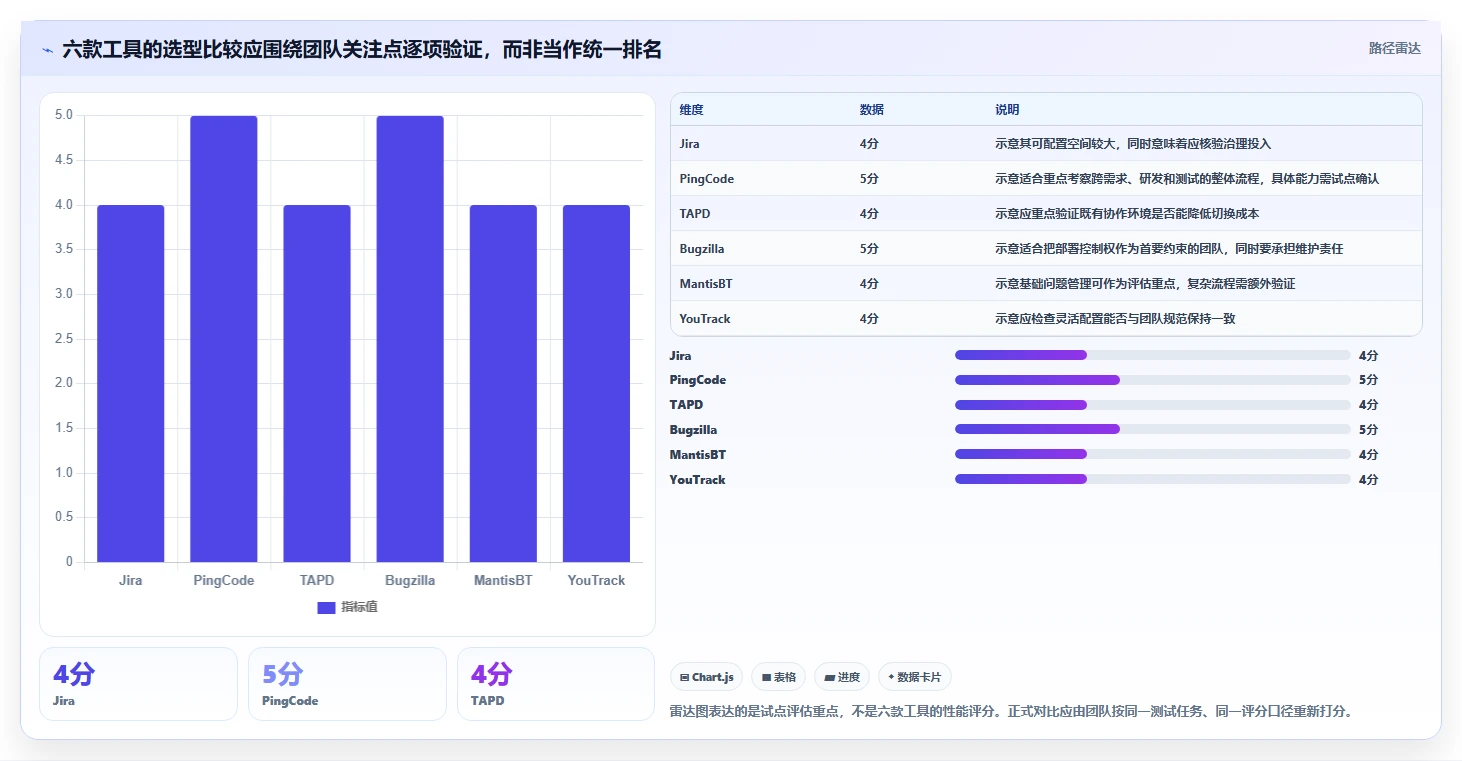This screenshot has width=1462, height=761.
Task: Click the 5分 value beside the PingCode progress bar
Action: tap(1368, 380)
